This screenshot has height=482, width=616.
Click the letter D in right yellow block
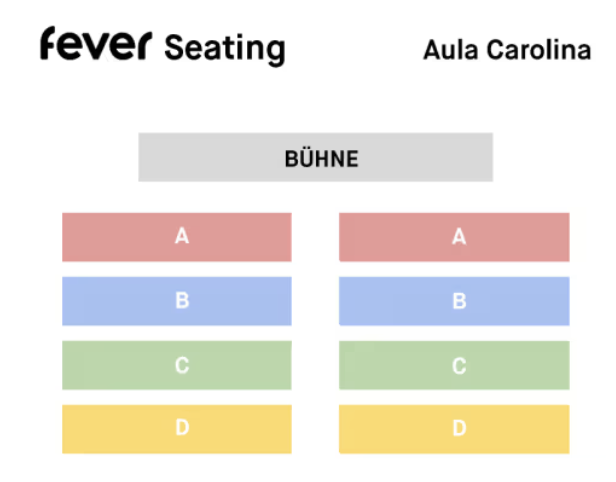(x=459, y=428)
